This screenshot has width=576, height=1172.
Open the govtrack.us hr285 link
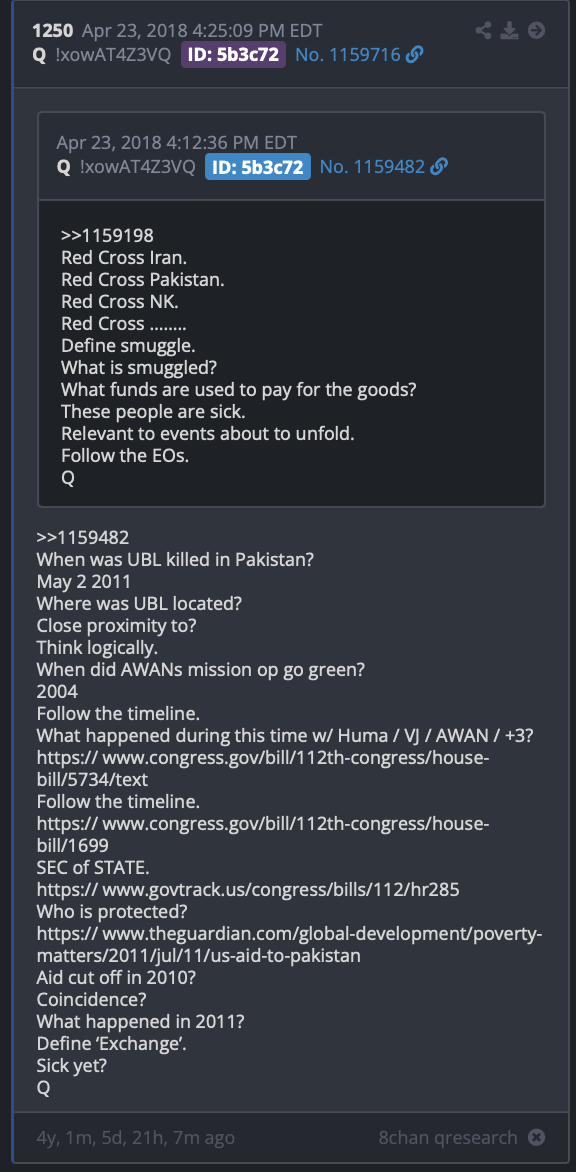(248, 889)
